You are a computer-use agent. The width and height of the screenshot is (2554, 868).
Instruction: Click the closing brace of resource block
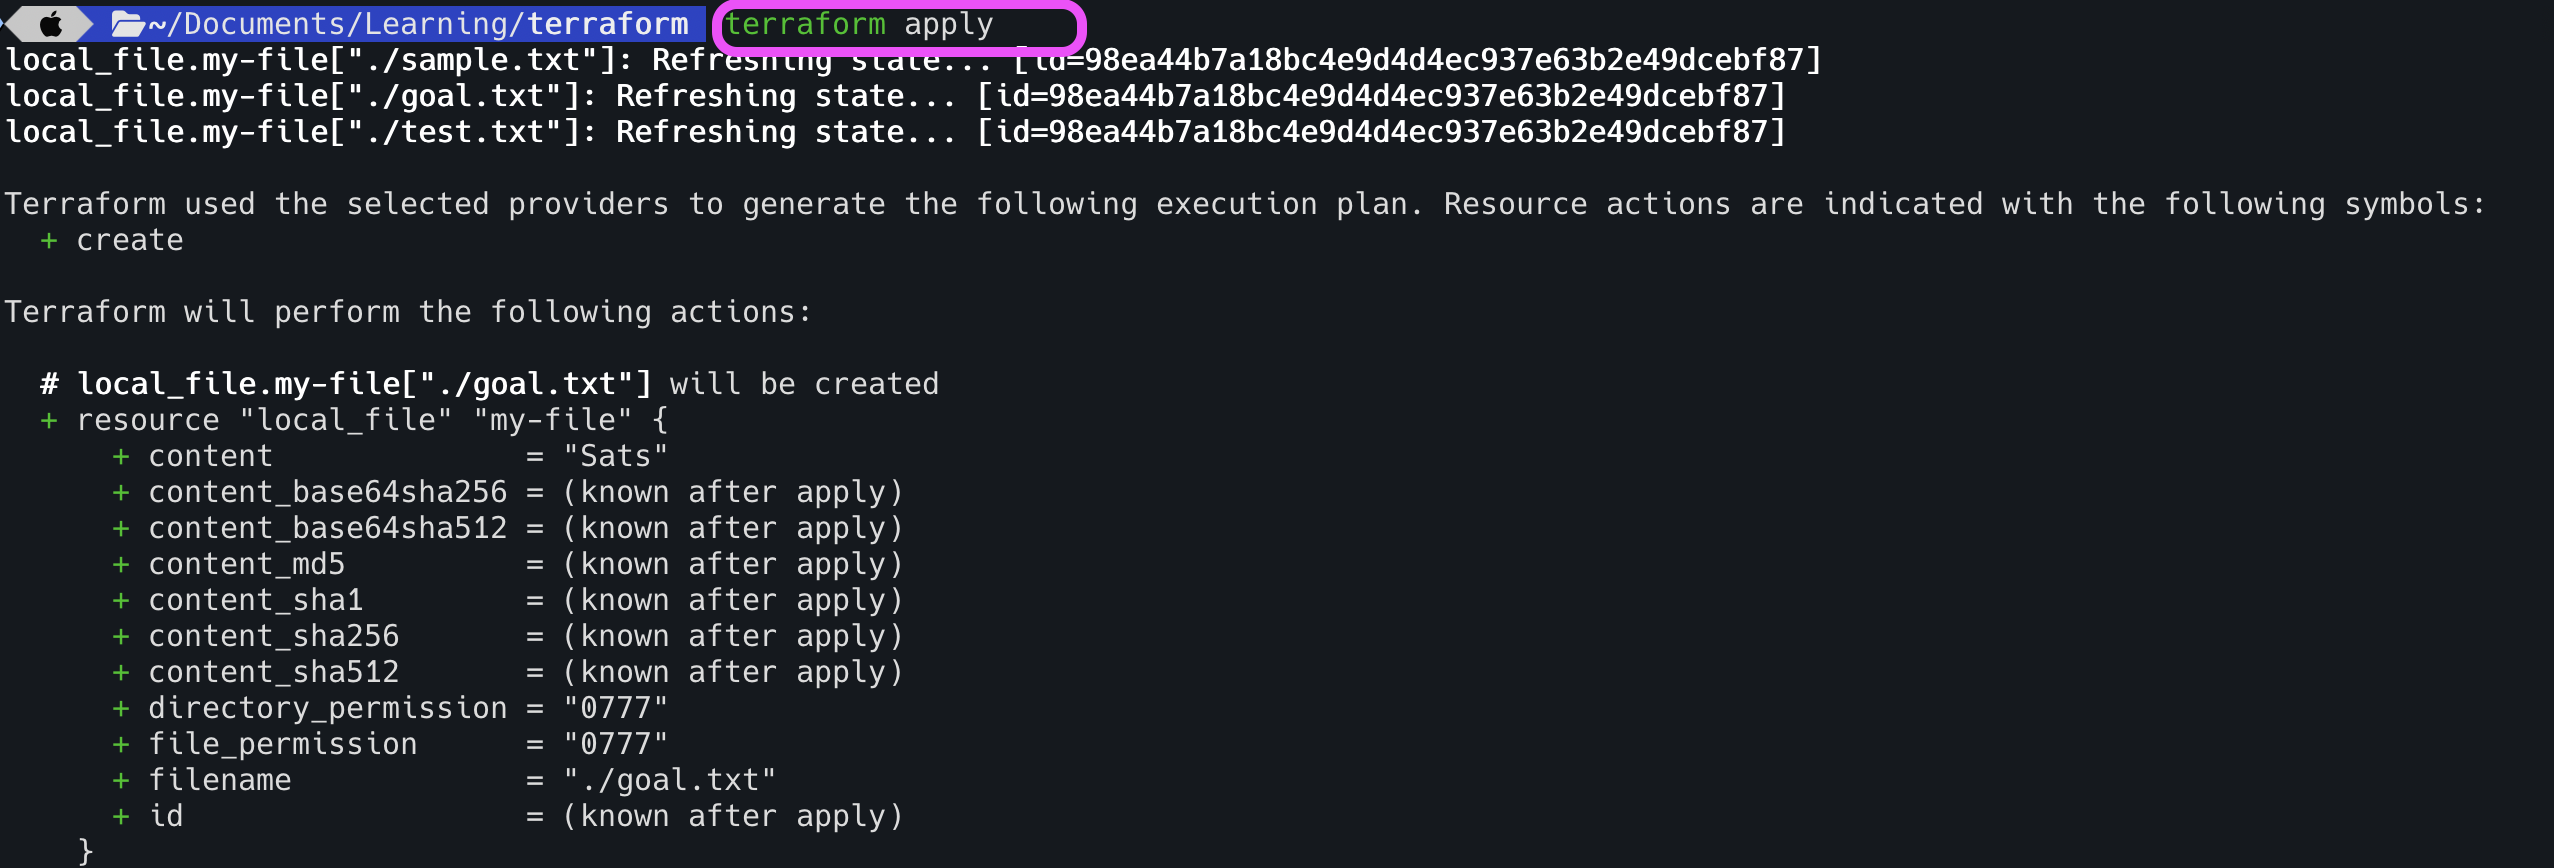coord(85,852)
